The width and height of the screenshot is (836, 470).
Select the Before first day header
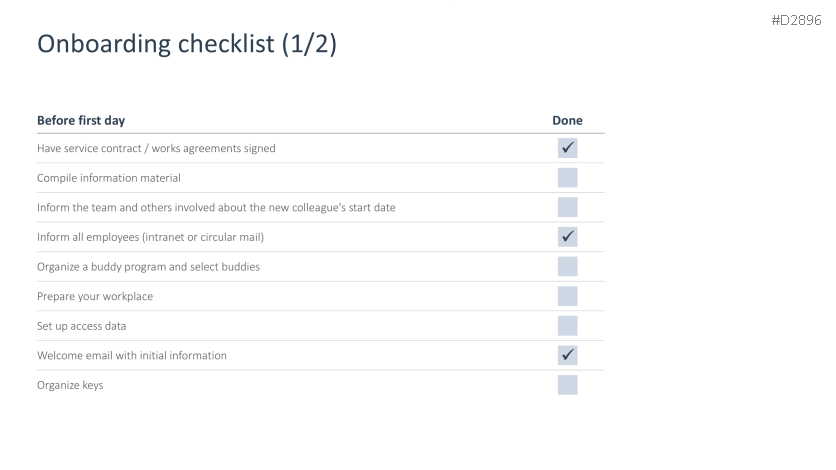pos(81,121)
